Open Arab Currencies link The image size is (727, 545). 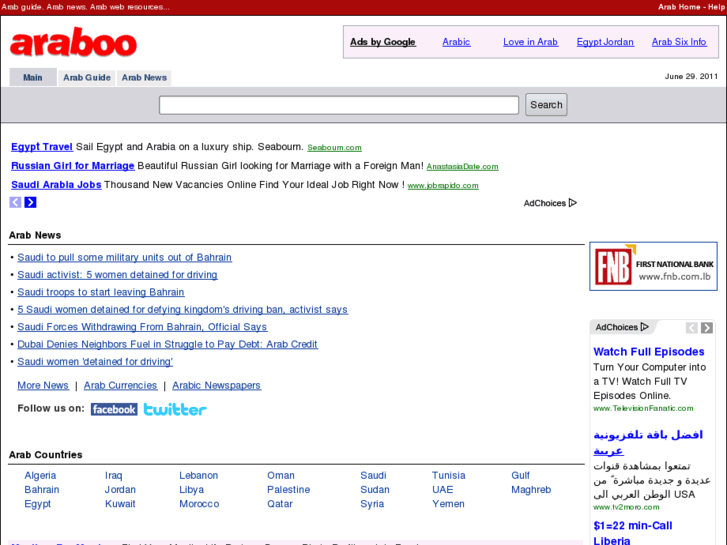click(120, 385)
